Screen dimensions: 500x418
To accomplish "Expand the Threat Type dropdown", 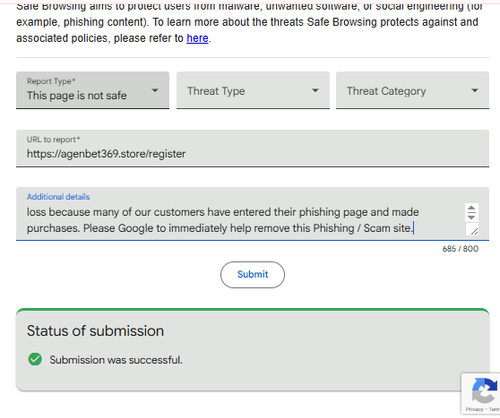I will click(253, 90).
